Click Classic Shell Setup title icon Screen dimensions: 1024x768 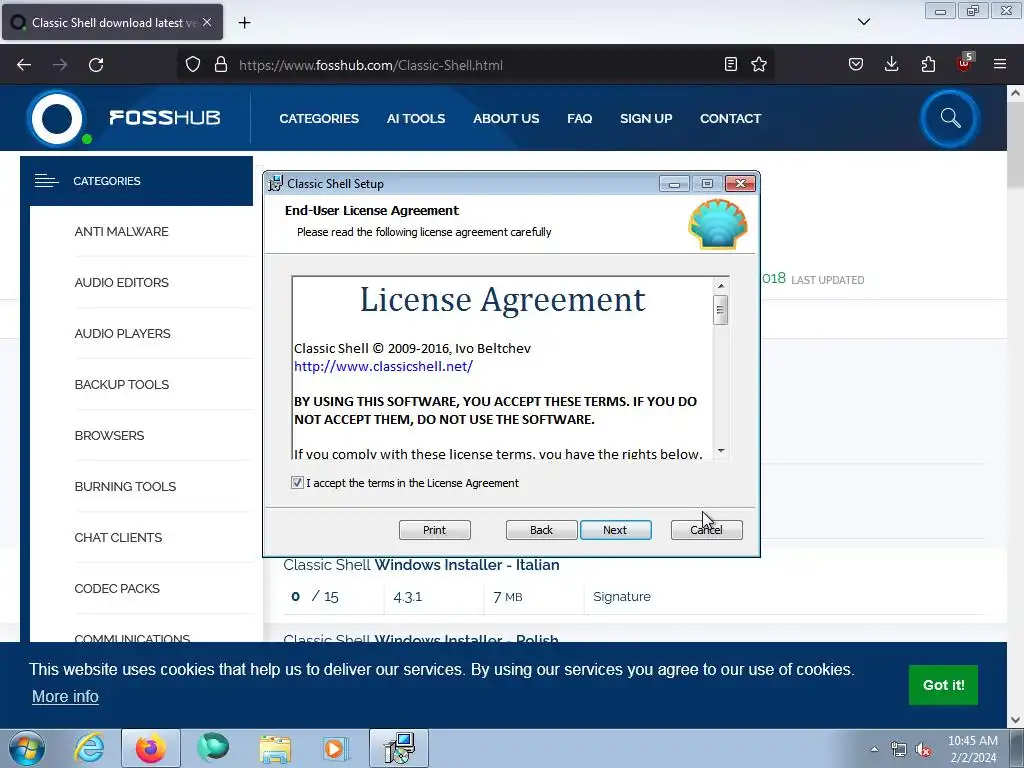tap(275, 184)
